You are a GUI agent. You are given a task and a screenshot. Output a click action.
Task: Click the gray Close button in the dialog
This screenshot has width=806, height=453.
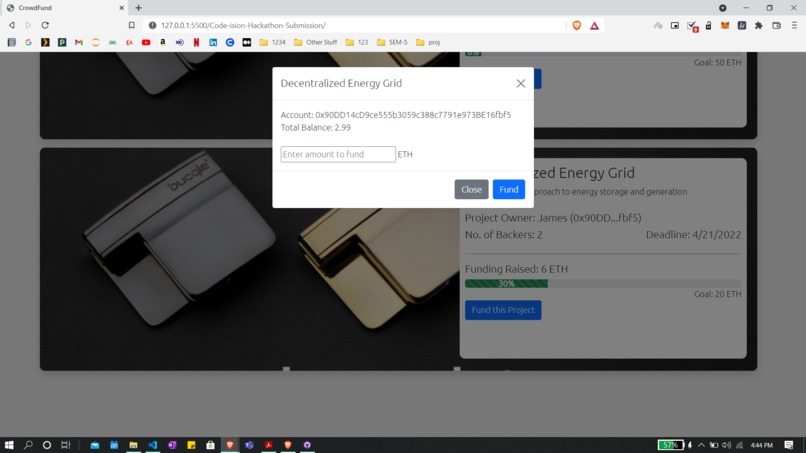tap(471, 189)
